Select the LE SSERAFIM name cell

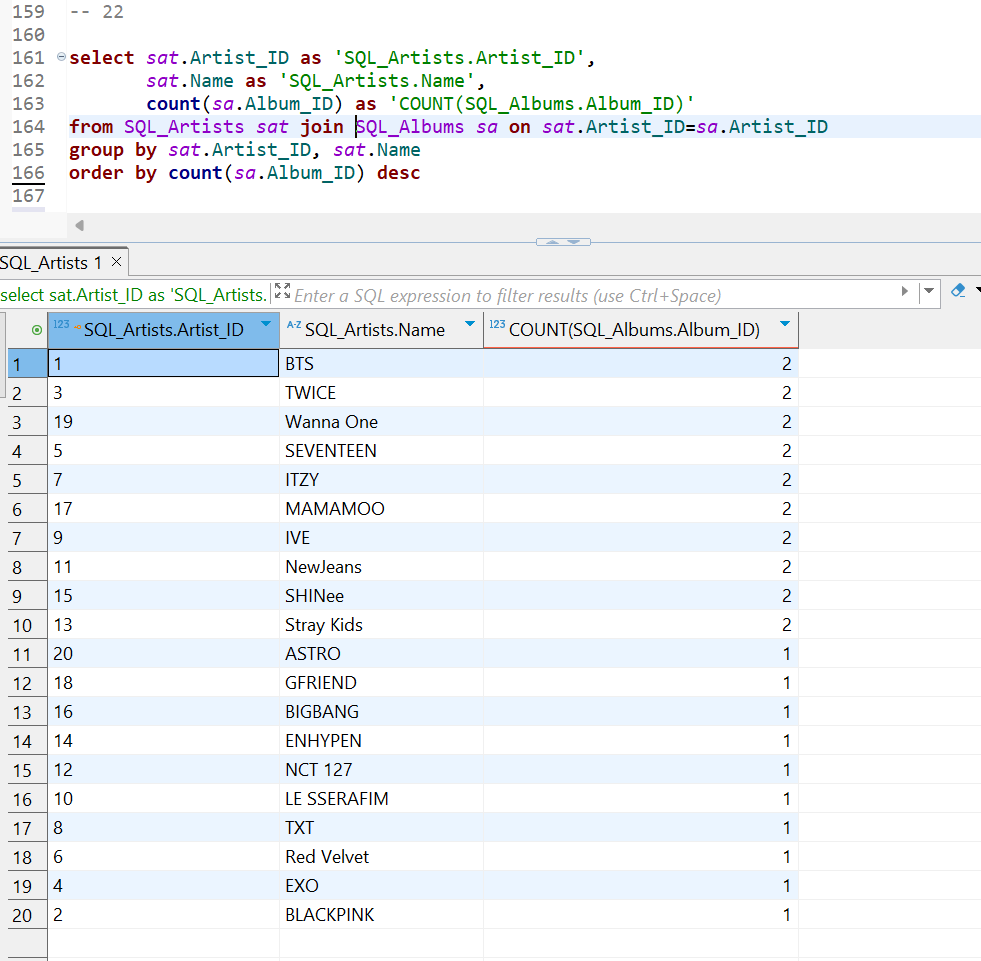coord(381,798)
